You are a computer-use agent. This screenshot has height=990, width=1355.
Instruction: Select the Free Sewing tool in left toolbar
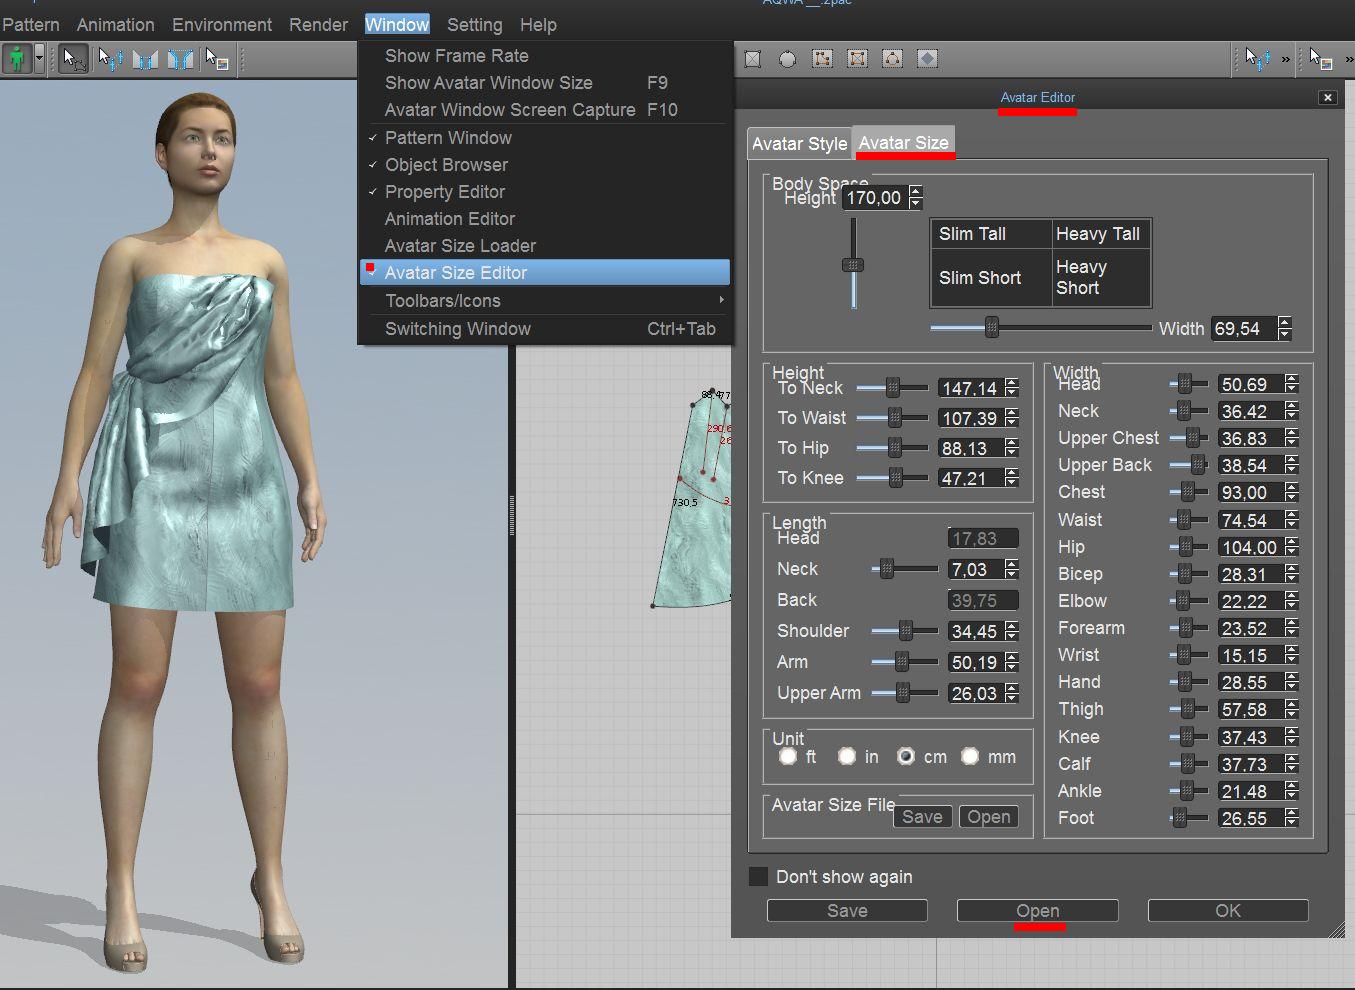tap(181, 60)
